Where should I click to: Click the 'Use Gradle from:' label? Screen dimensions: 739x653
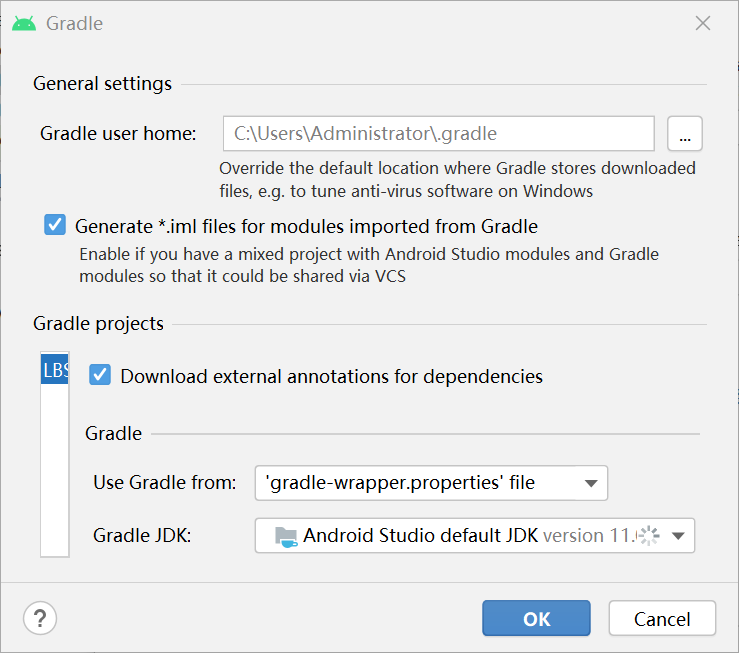(x=165, y=483)
